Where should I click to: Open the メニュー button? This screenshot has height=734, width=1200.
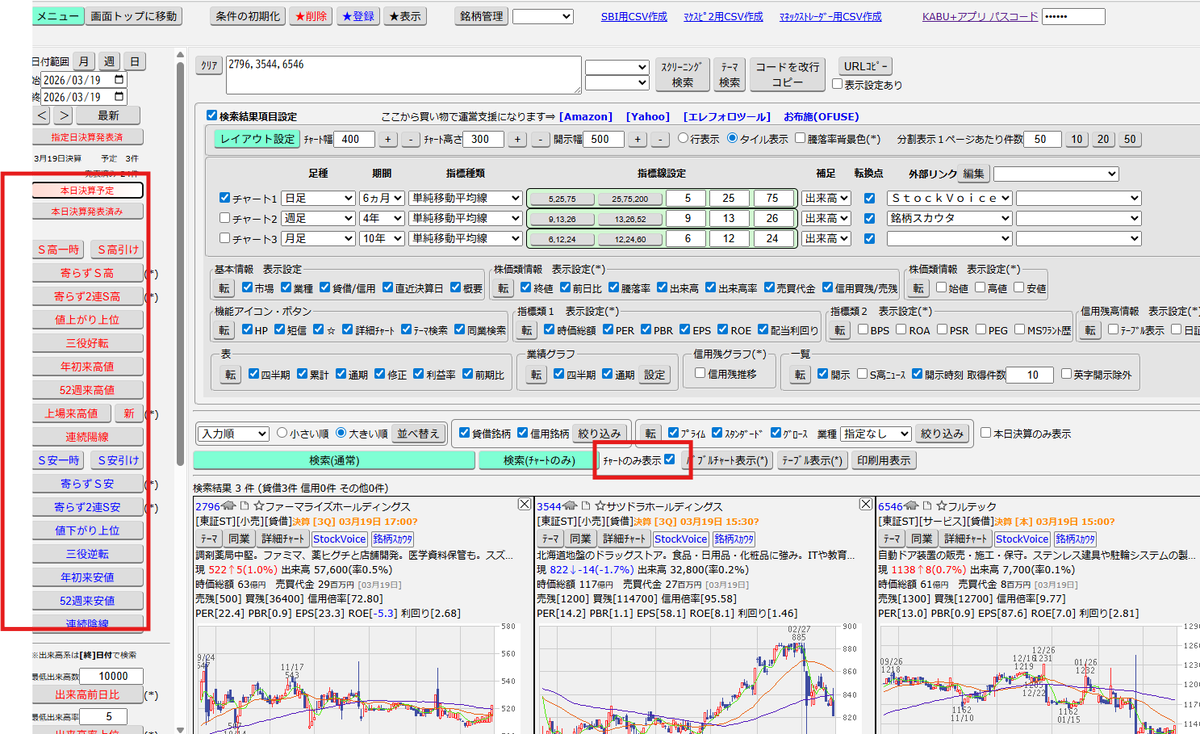pos(58,17)
